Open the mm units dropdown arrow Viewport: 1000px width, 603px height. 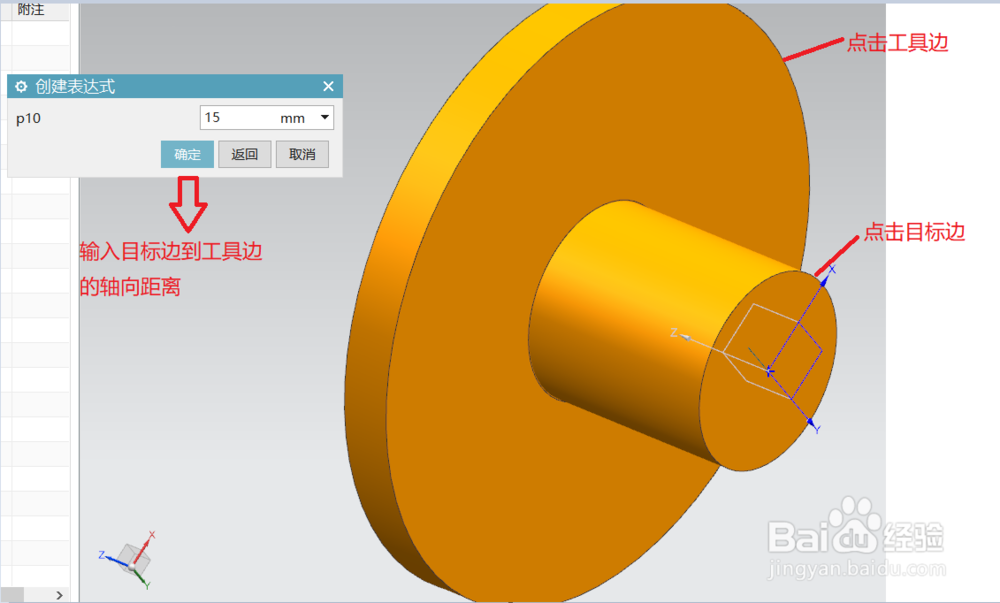point(325,117)
